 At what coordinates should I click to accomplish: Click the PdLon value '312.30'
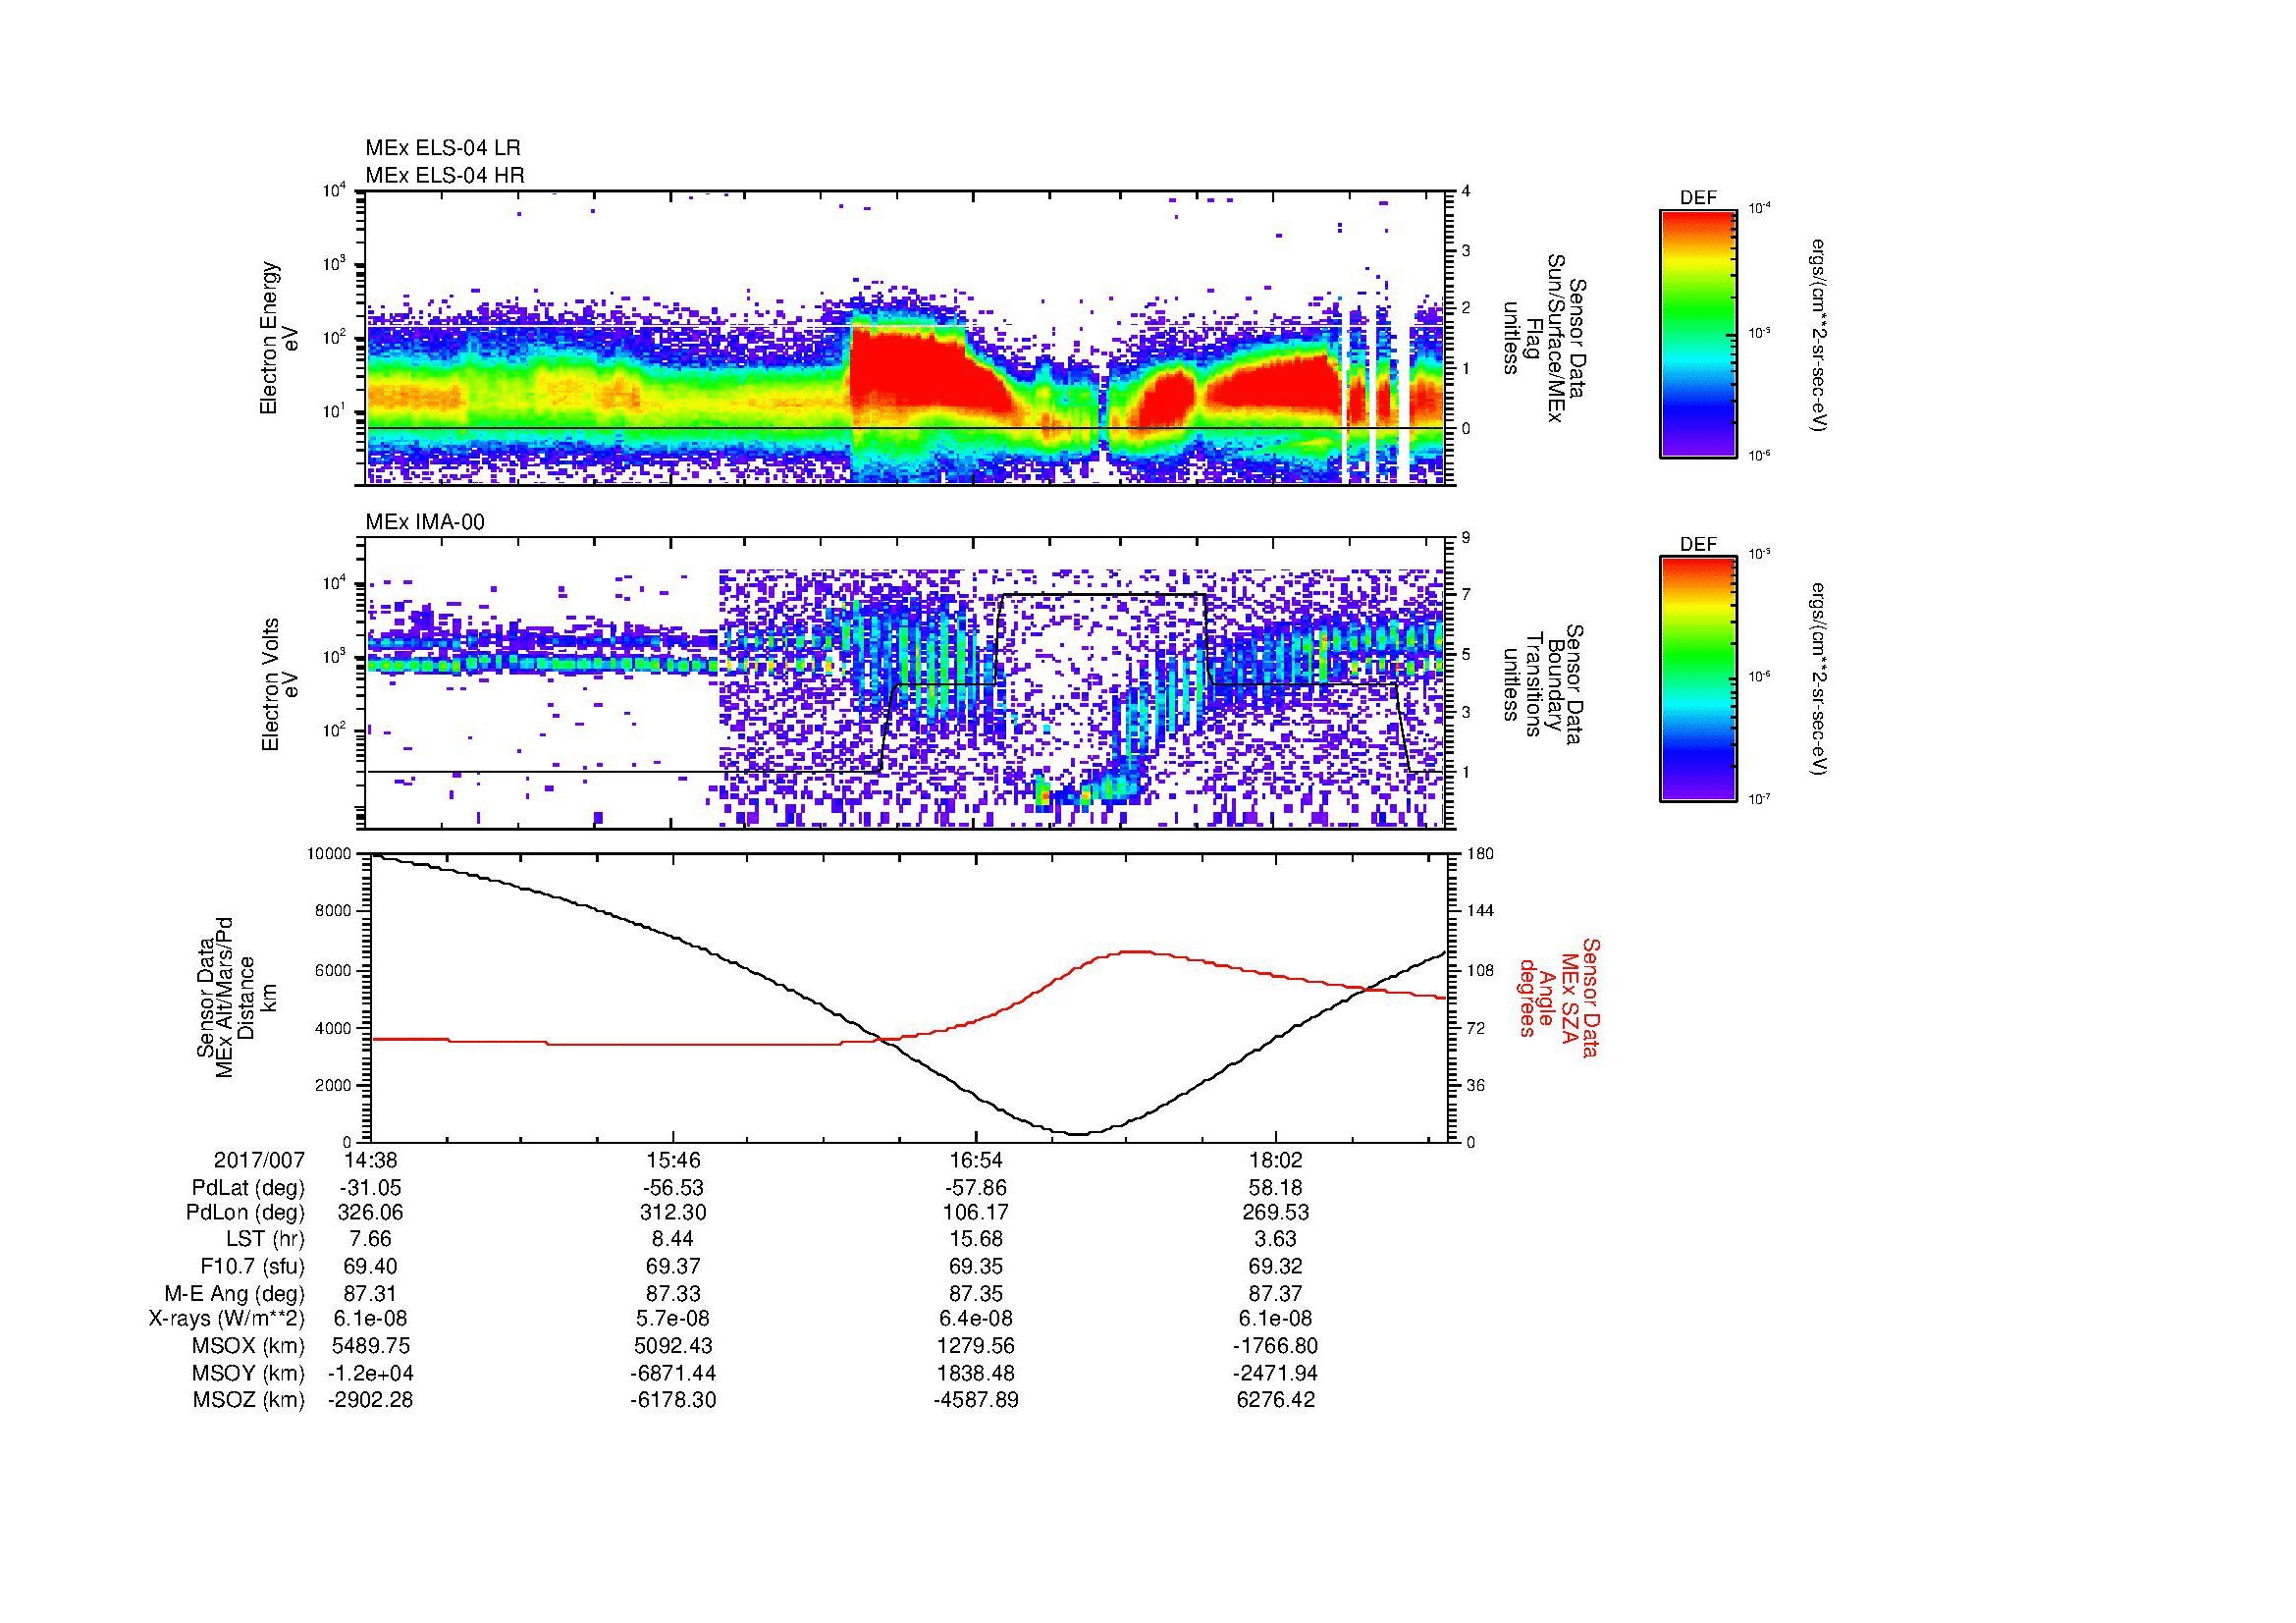pos(673,1213)
